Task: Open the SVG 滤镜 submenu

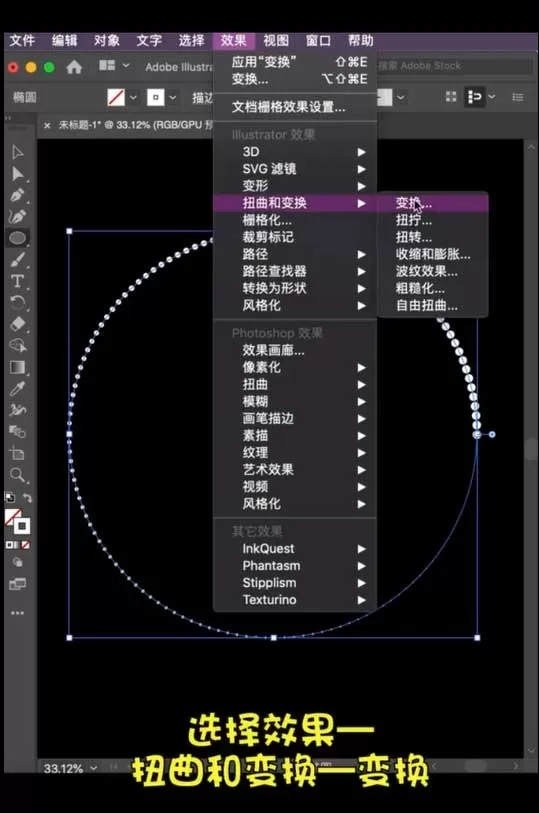Action: coord(294,169)
